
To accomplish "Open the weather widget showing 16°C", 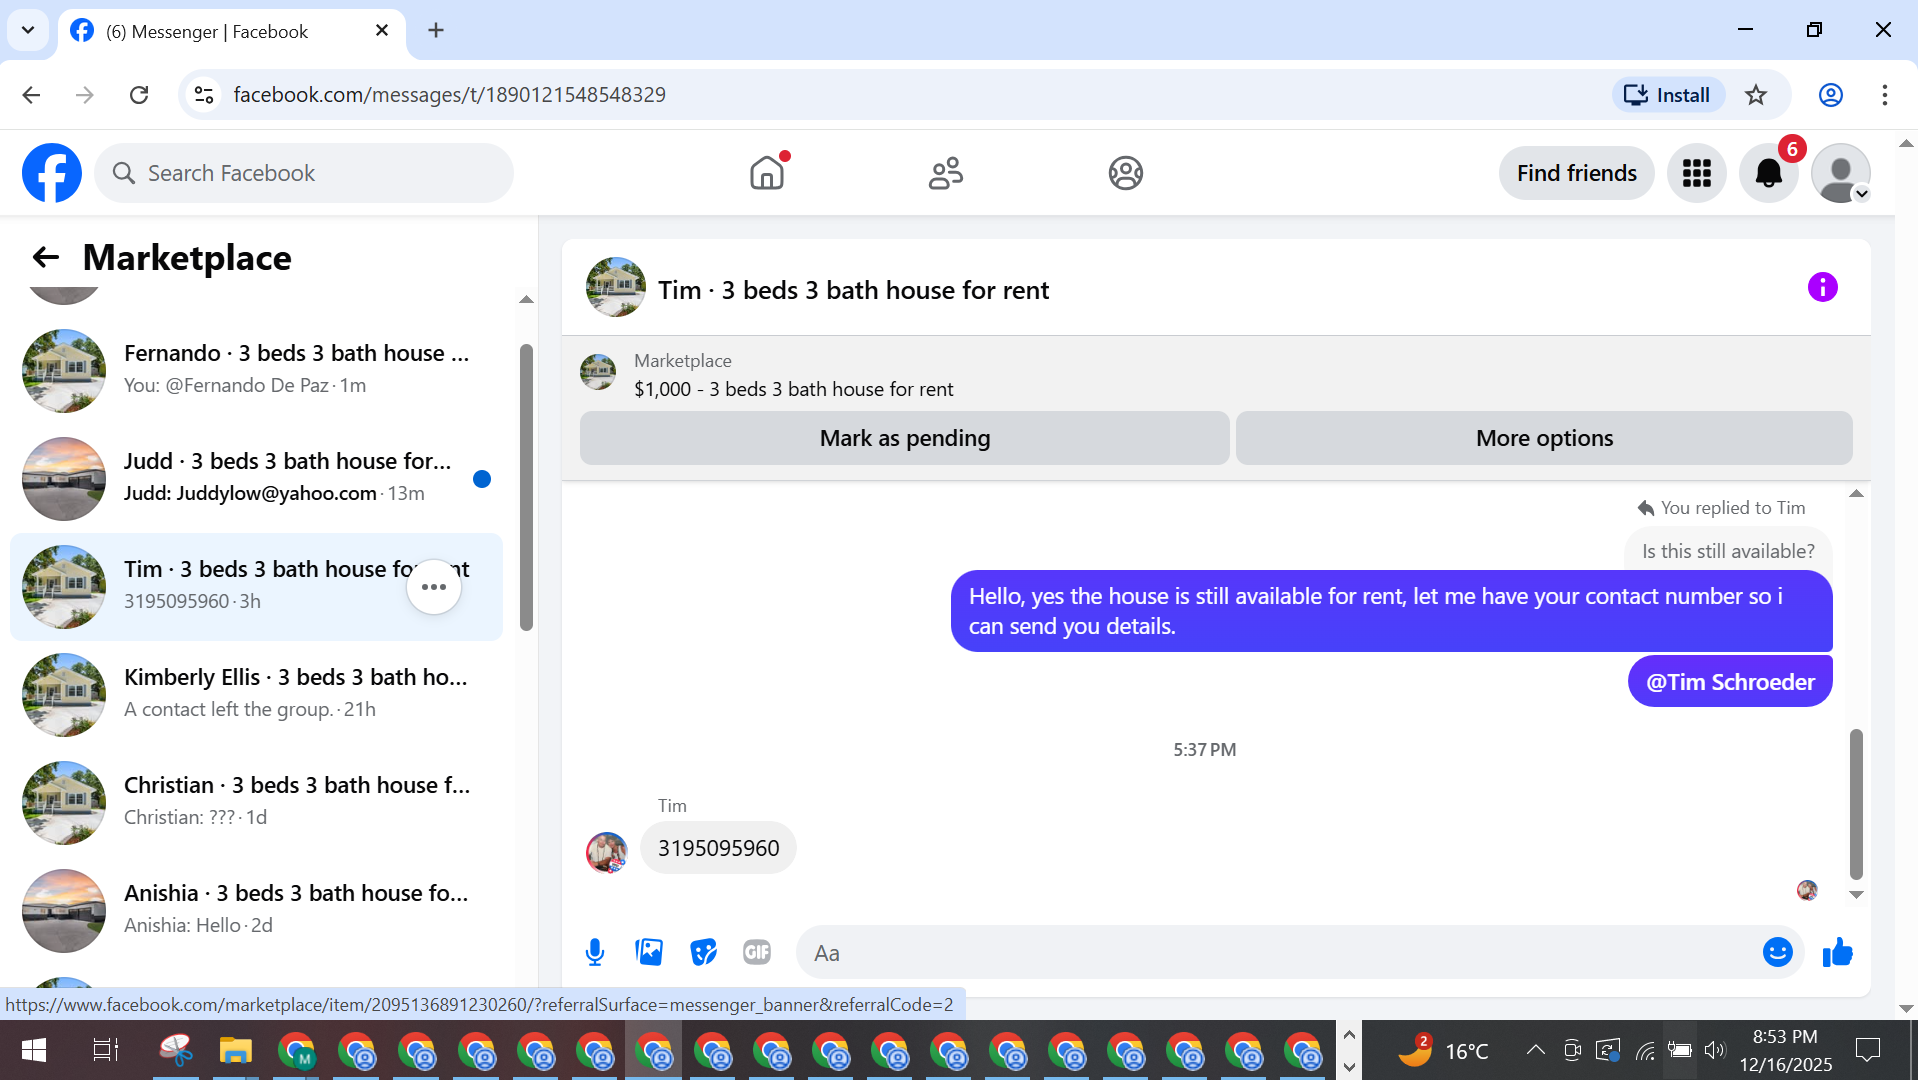I will point(1443,1050).
